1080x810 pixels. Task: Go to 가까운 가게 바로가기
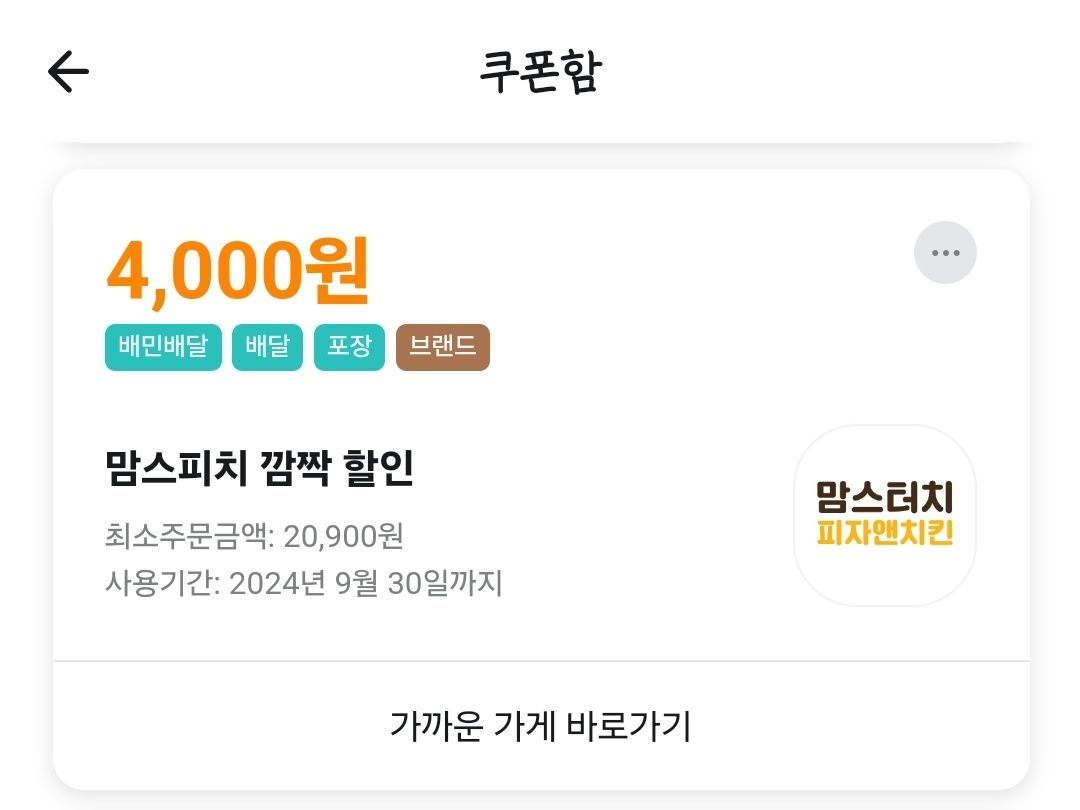tap(541, 725)
